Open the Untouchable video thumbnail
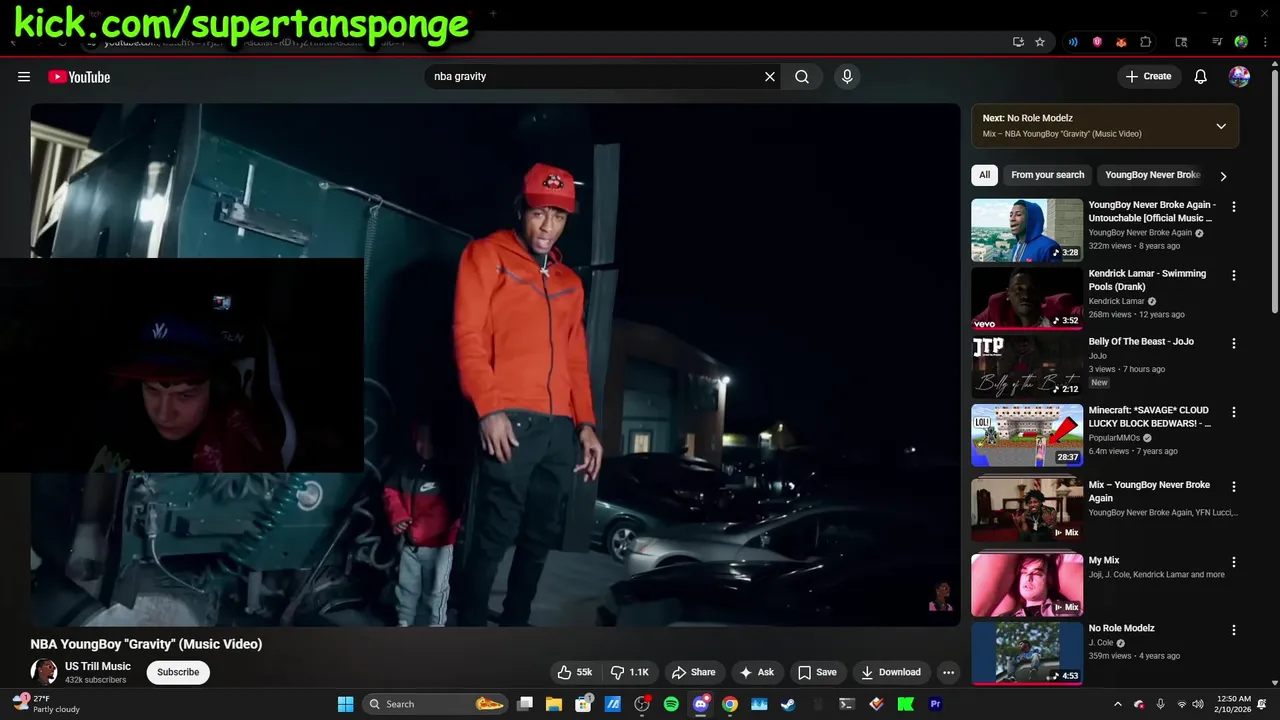This screenshot has width=1280, height=720. (1027, 230)
